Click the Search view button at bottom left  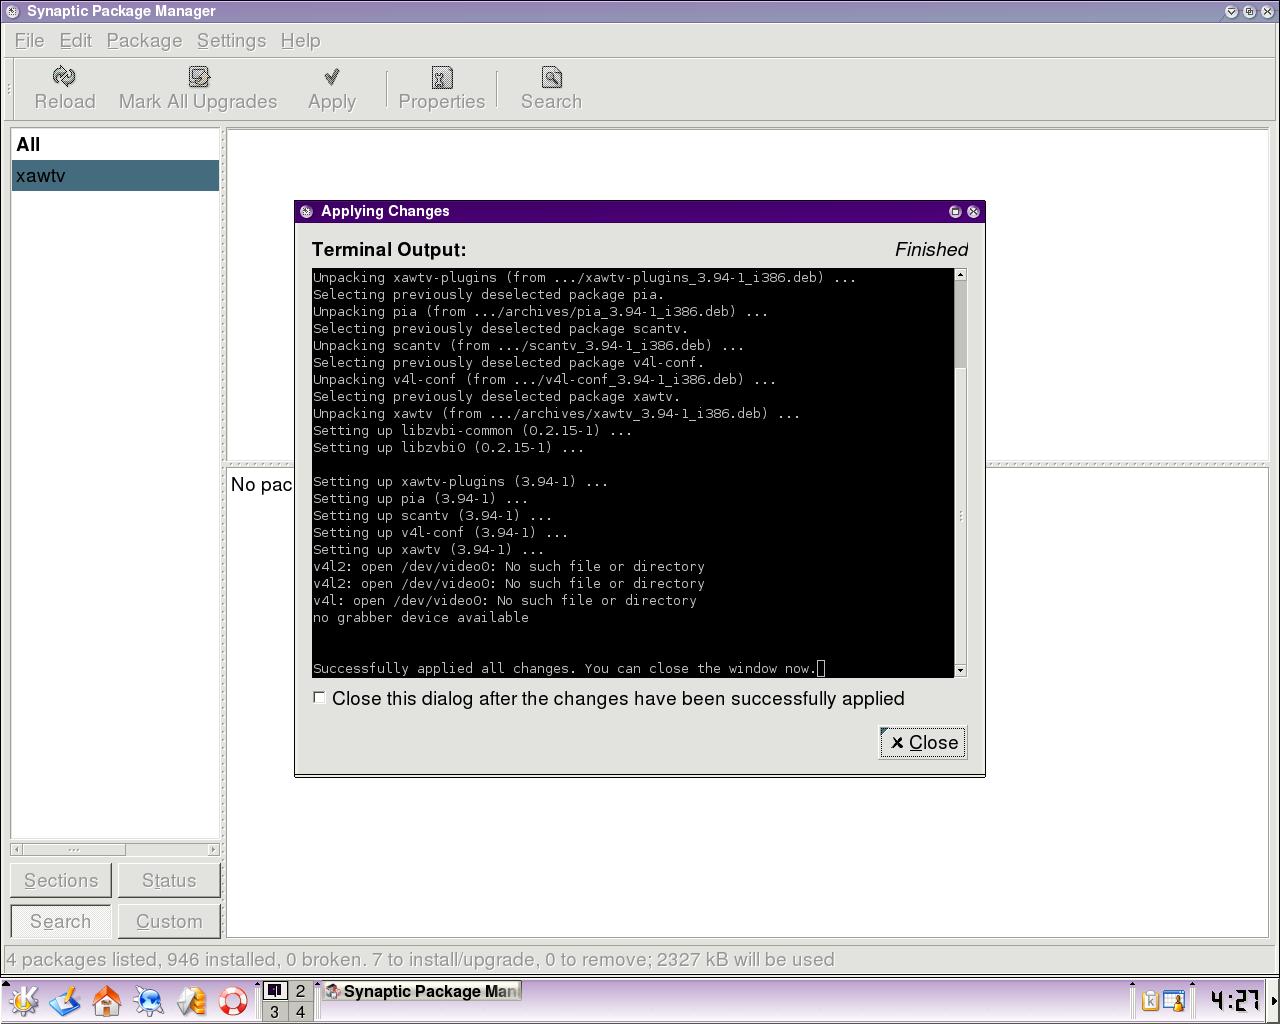point(61,921)
